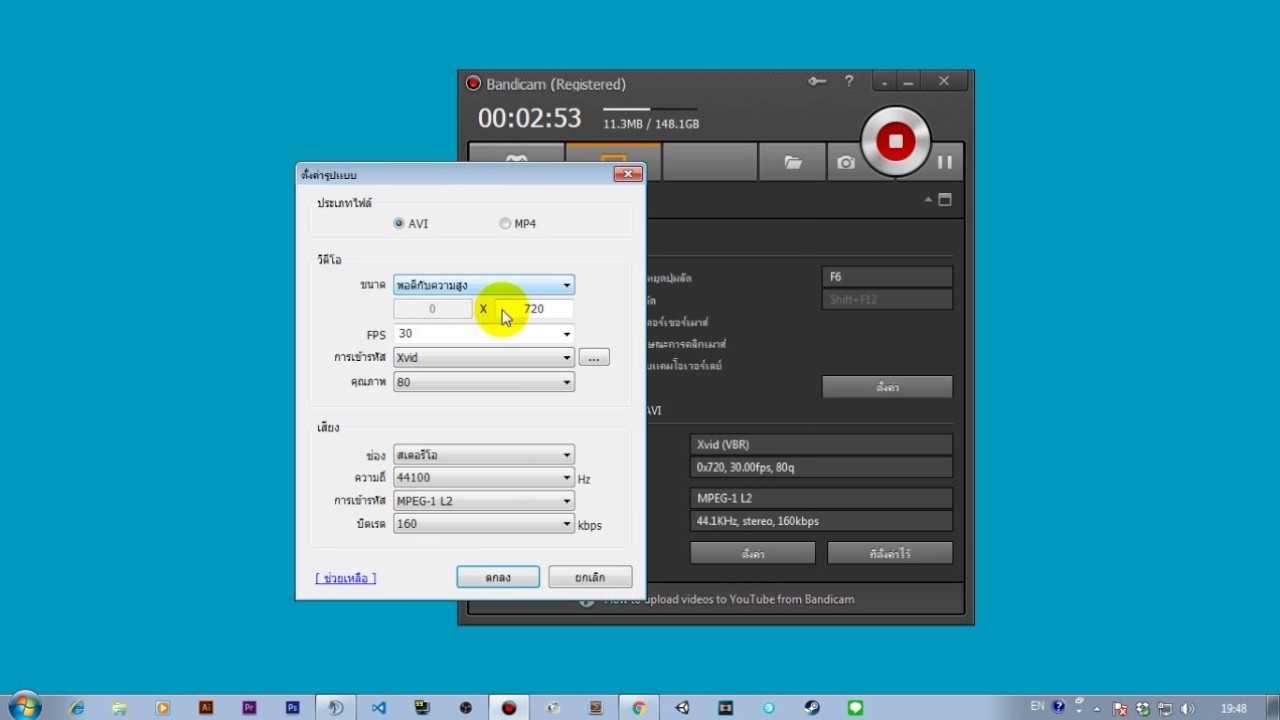Screen dimensions: 1280x720
Task: Pause the Bandicam recording
Action: click(x=944, y=162)
